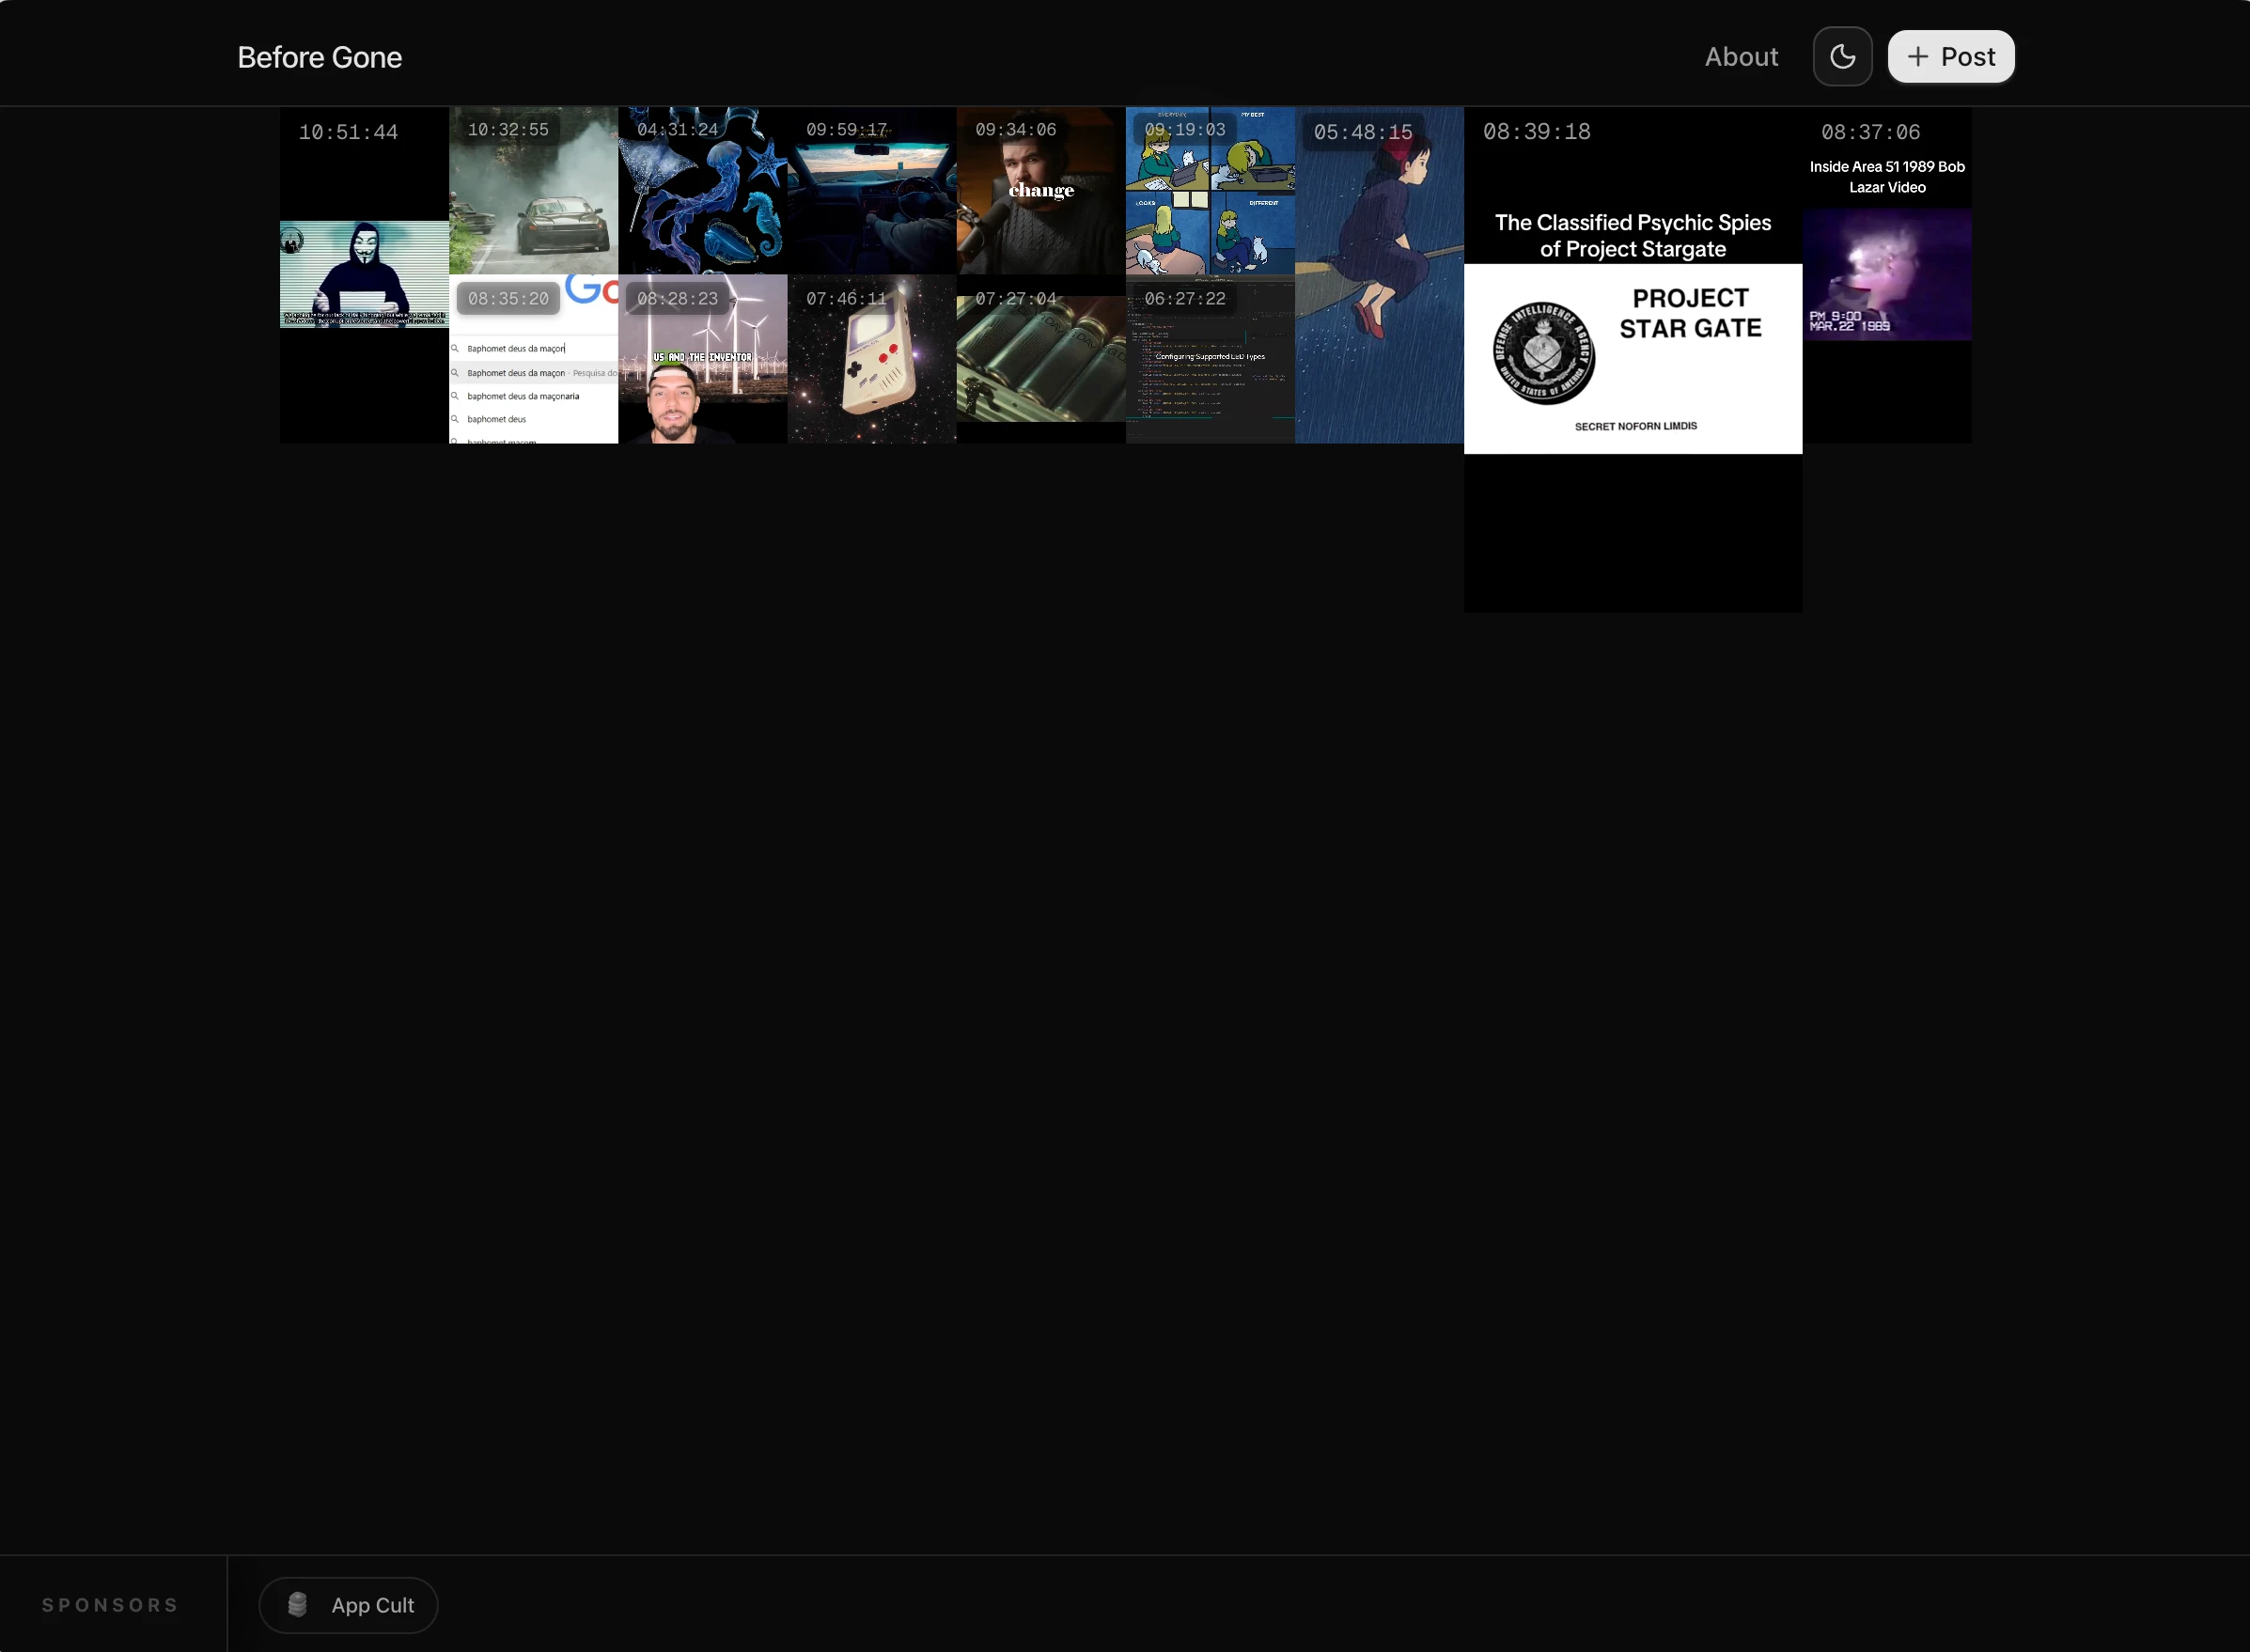Screen dimensions: 2250x1652
Task: Click the App Cult stacked-coins icon
Action: [298, 1604]
